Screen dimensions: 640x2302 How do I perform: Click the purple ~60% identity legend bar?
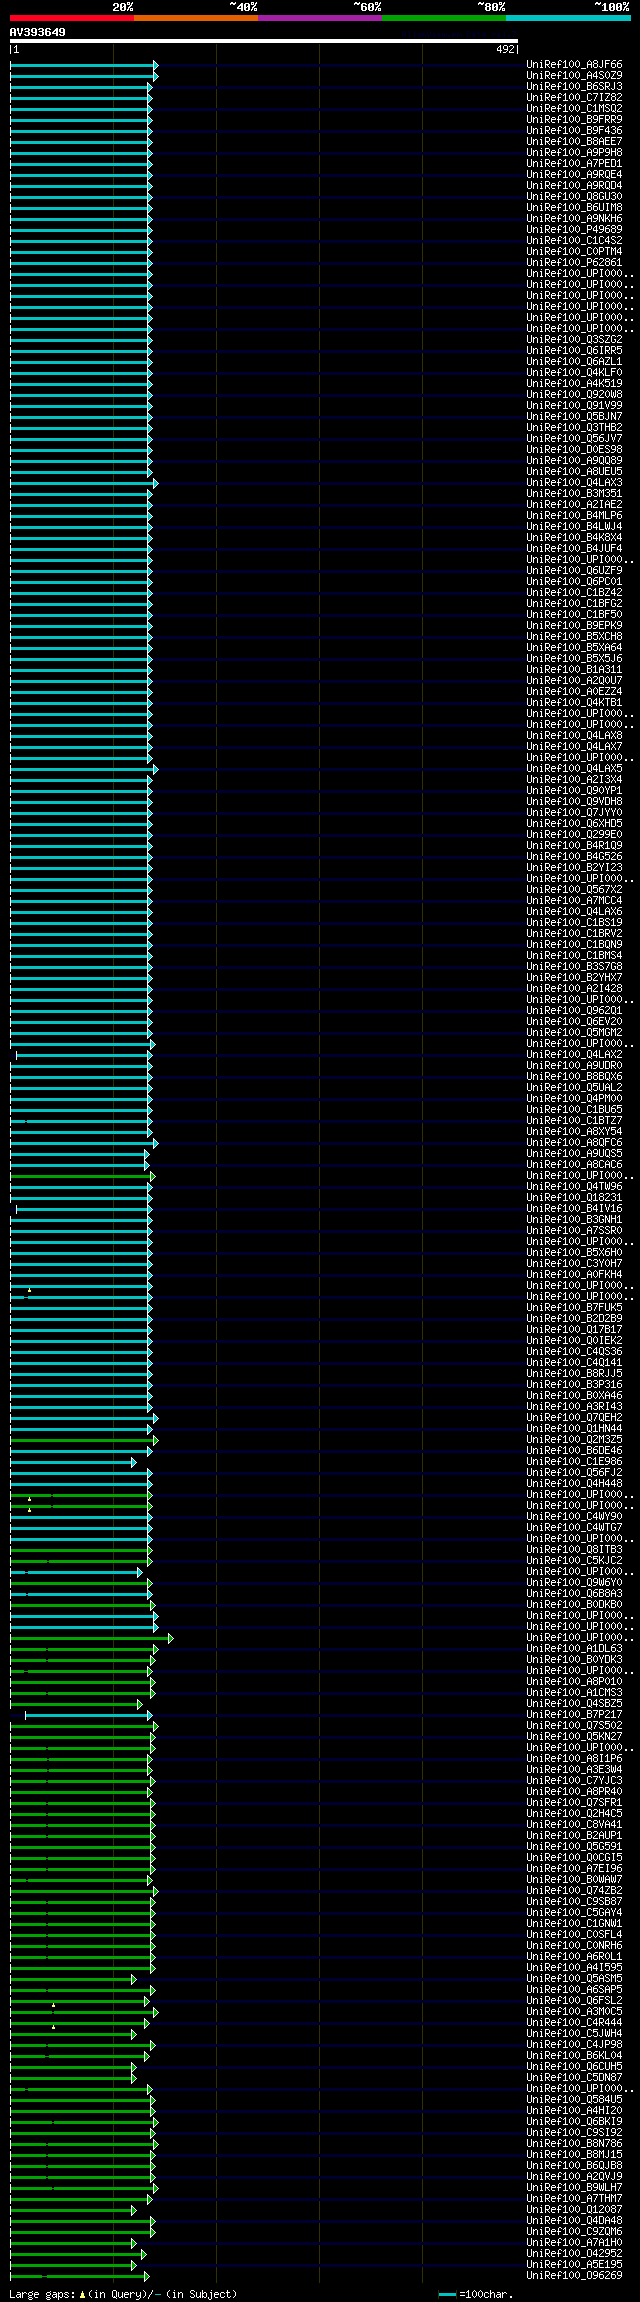click(x=319, y=18)
